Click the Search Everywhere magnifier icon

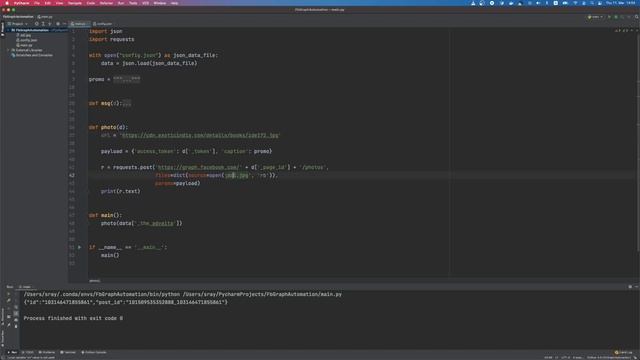[636, 17]
